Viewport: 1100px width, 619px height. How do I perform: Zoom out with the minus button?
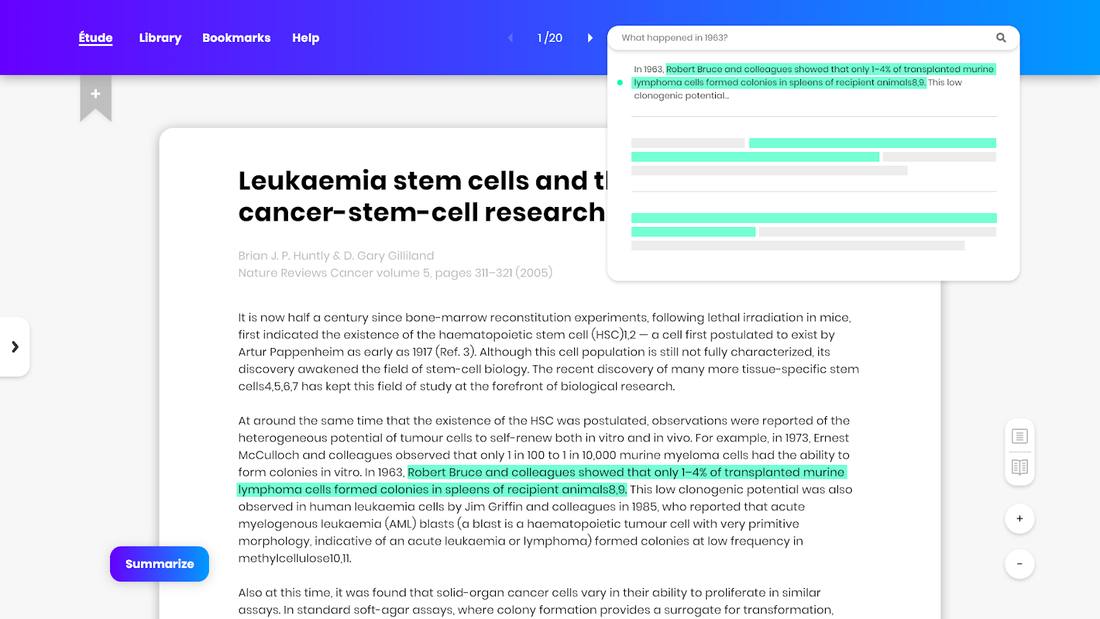click(x=1019, y=564)
